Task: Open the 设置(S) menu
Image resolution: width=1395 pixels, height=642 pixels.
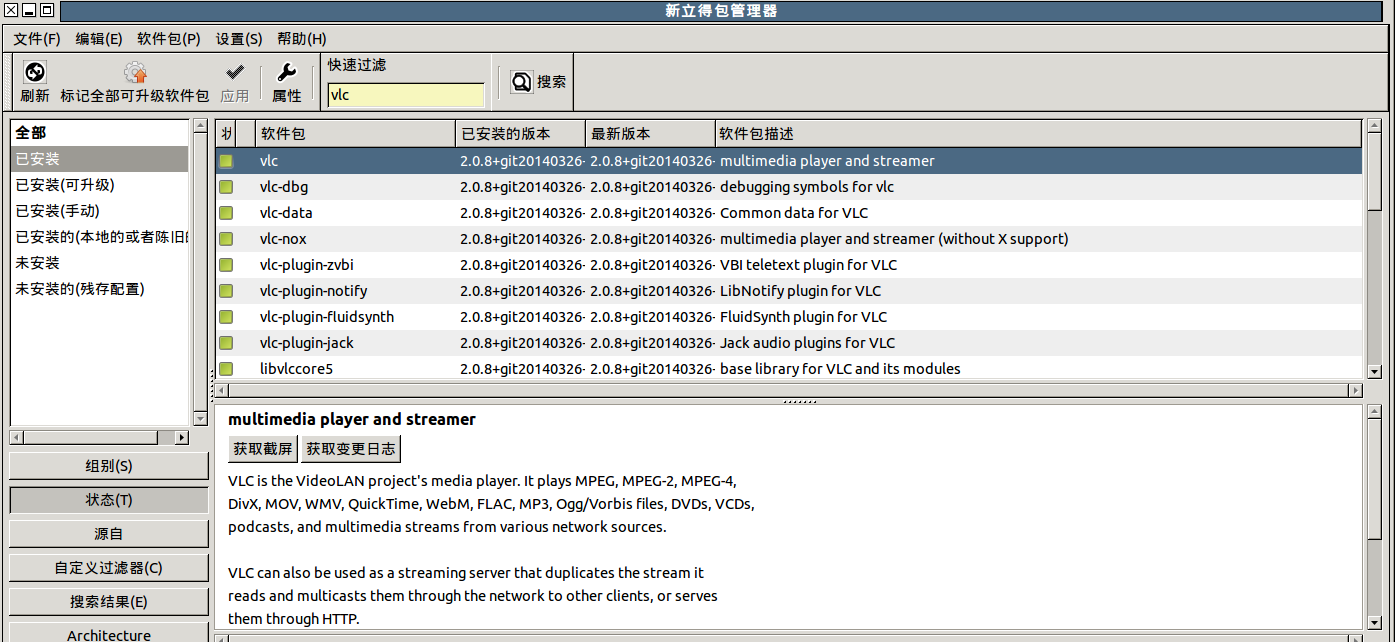Action: click(x=239, y=39)
